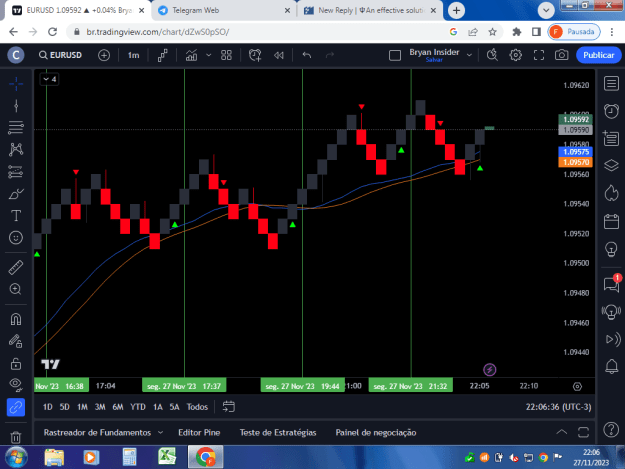Image resolution: width=625 pixels, height=469 pixels.
Task: Open EURUSD symbol search
Action: pos(61,55)
